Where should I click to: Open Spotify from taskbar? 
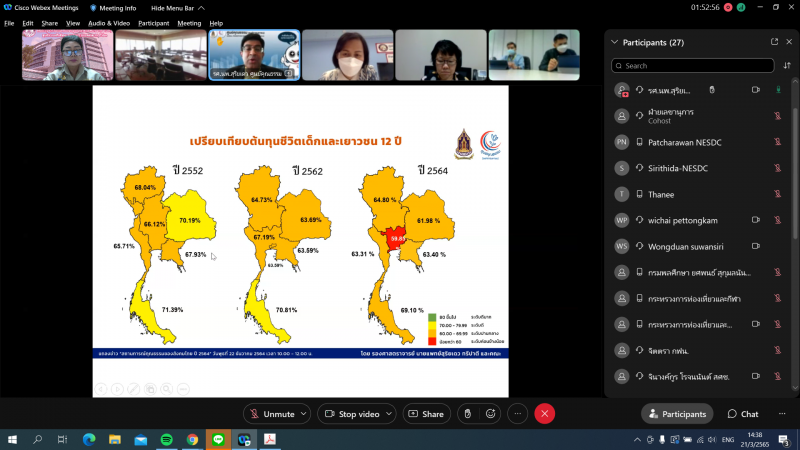[x=166, y=439]
